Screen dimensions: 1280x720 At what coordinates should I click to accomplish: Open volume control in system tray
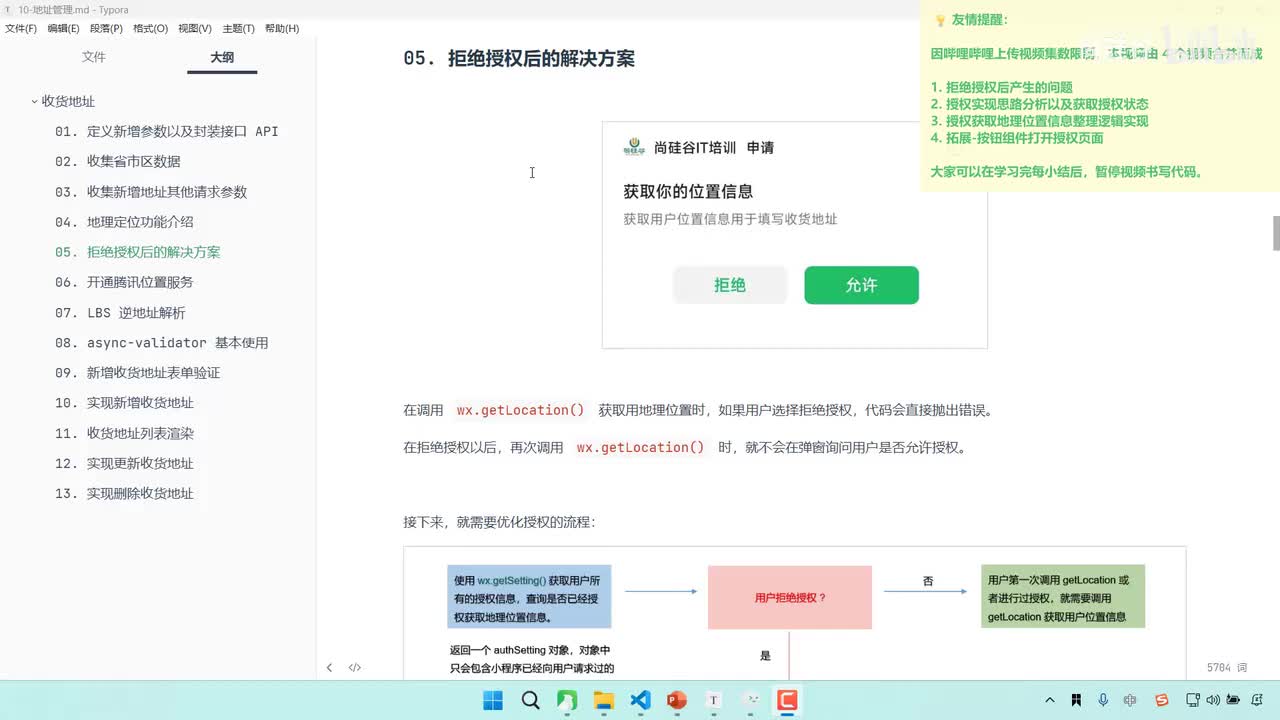pos(1211,701)
